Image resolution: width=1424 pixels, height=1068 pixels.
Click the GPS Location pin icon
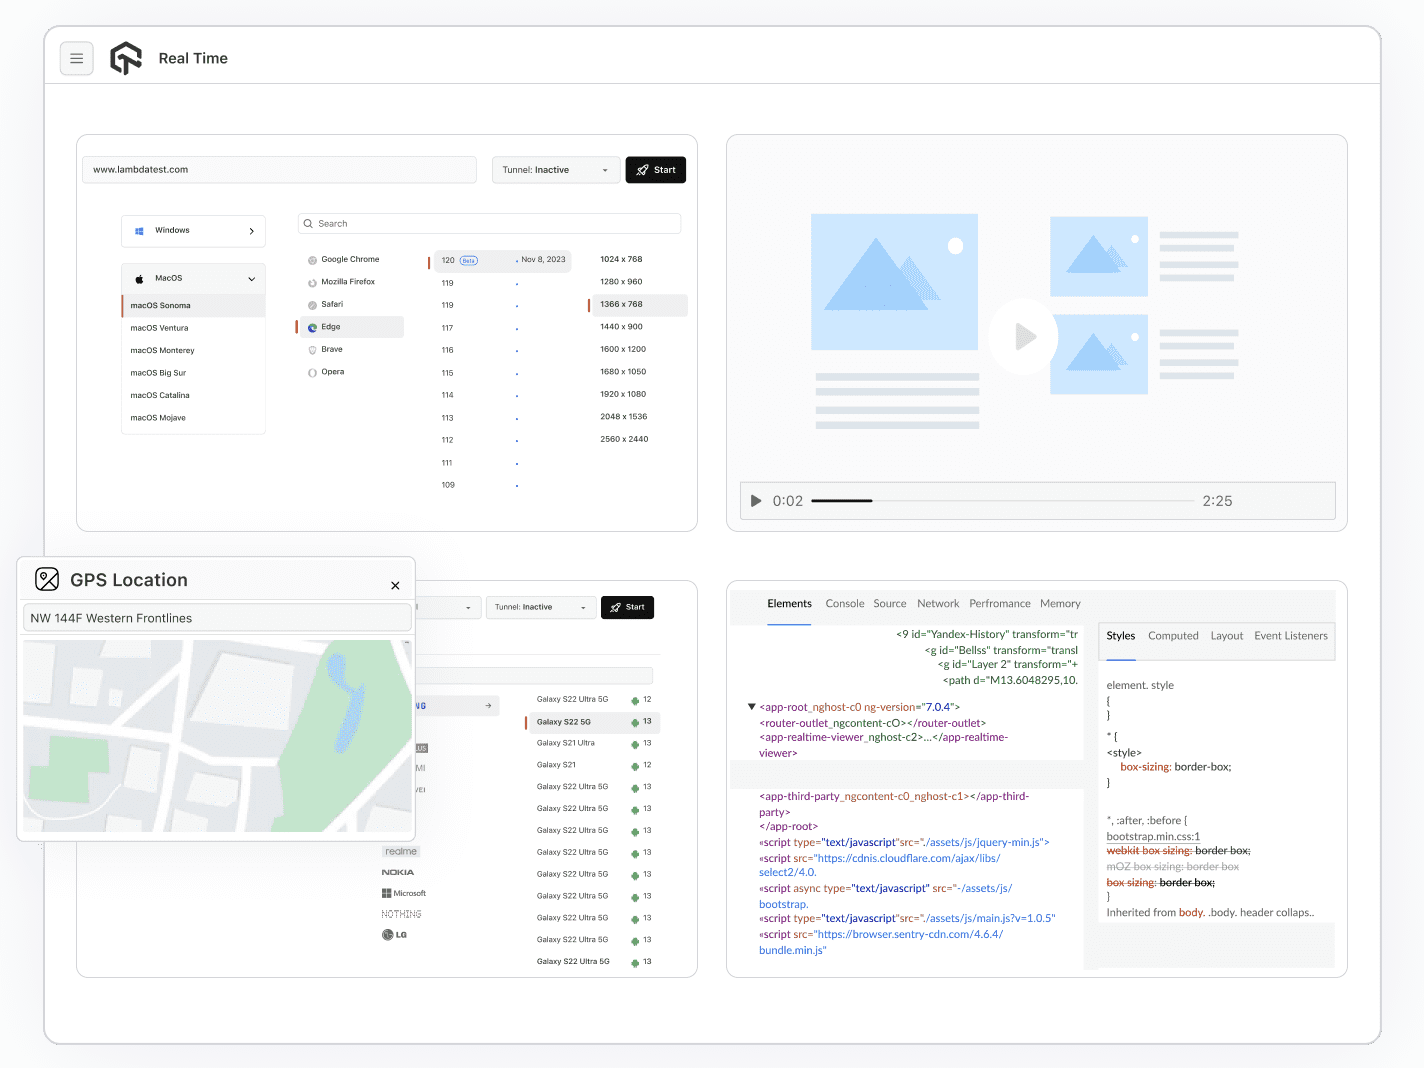[x=47, y=580]
